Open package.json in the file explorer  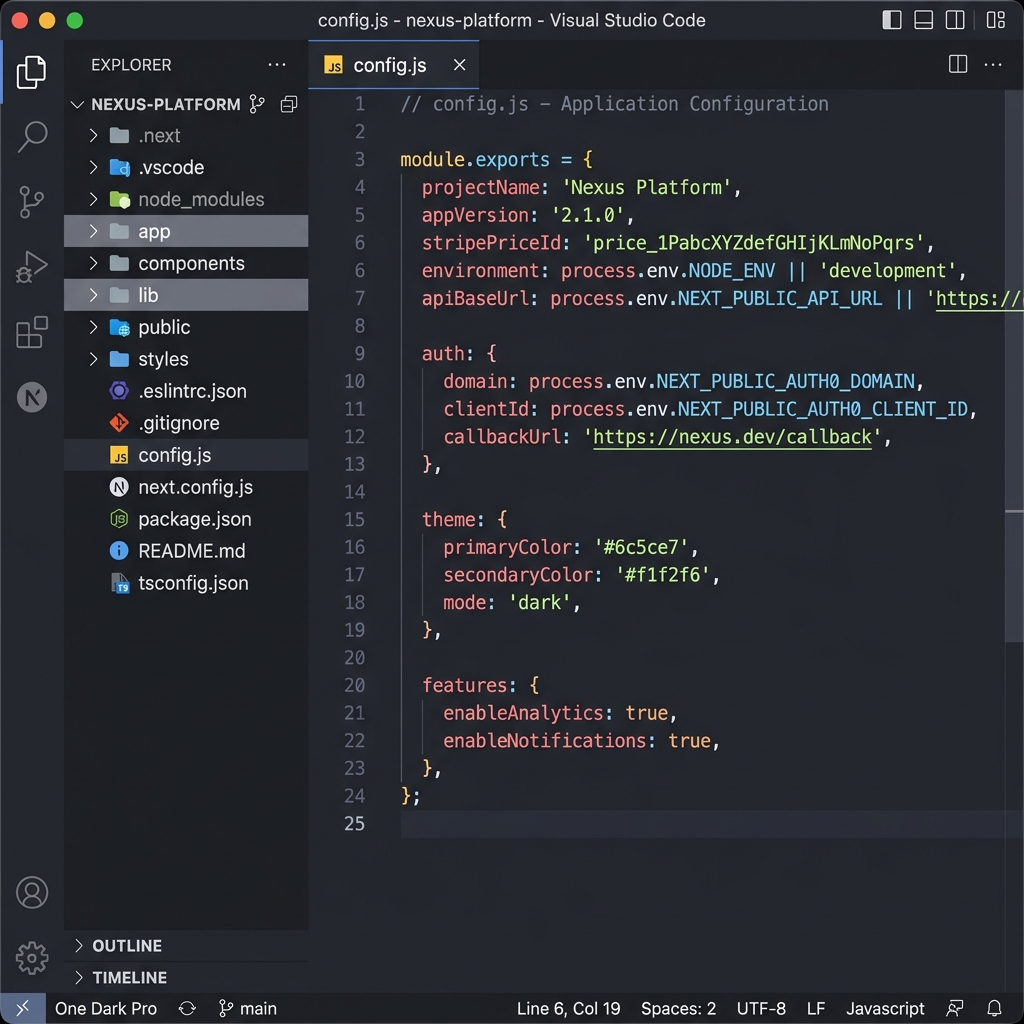click(x=194, y=519)
